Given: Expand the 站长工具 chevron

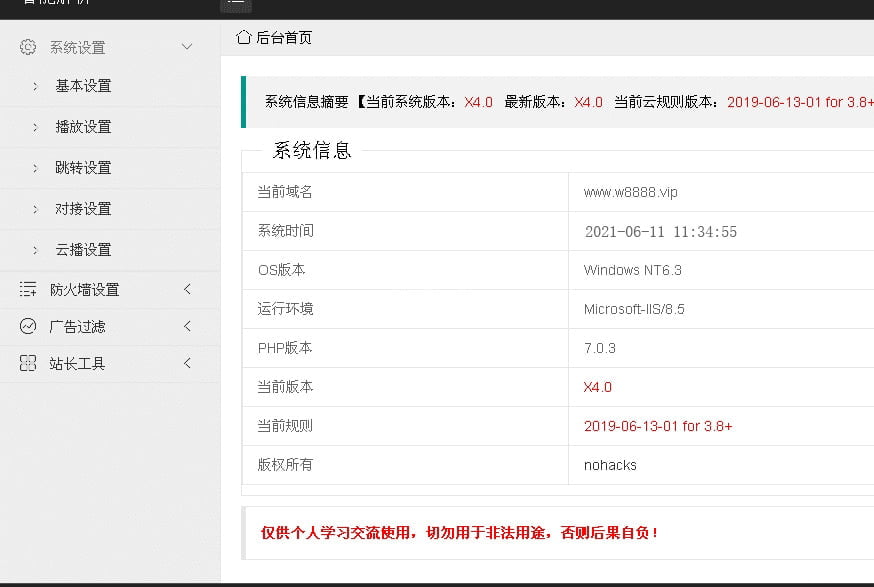Looking at the screenshot, I should tap(187, 364).
